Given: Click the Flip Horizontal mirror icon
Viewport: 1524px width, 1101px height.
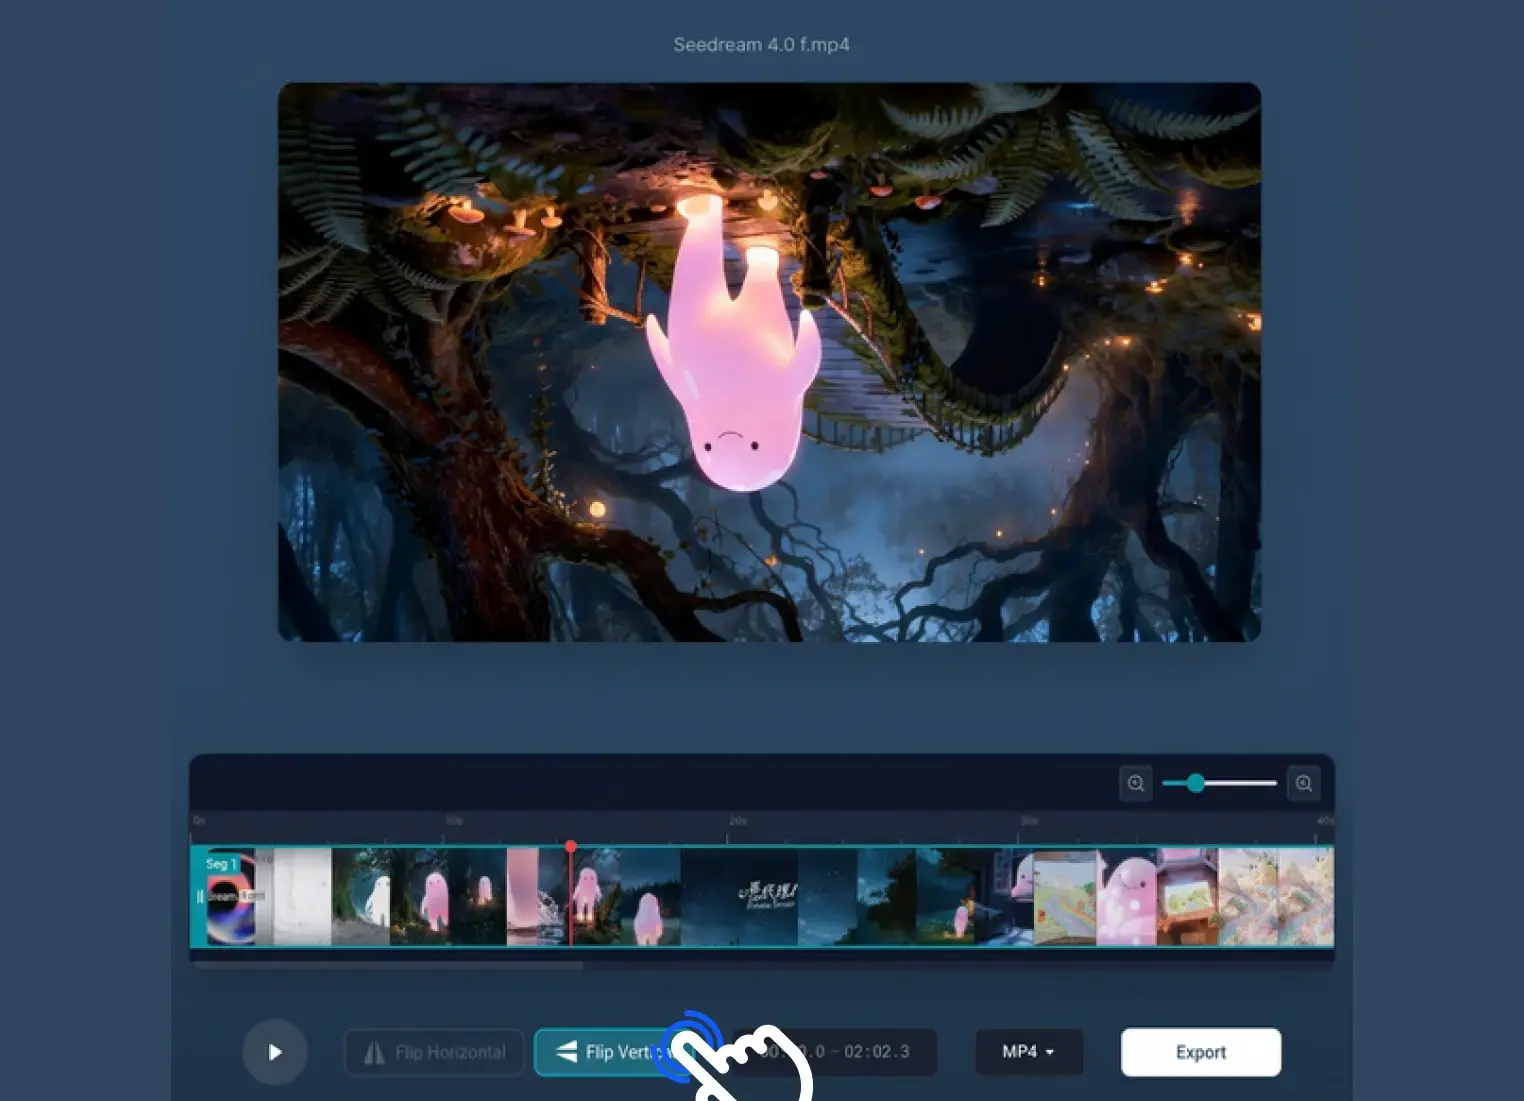Looking at the screenshot, I should pyautogui.click(x=374, y=1052).
